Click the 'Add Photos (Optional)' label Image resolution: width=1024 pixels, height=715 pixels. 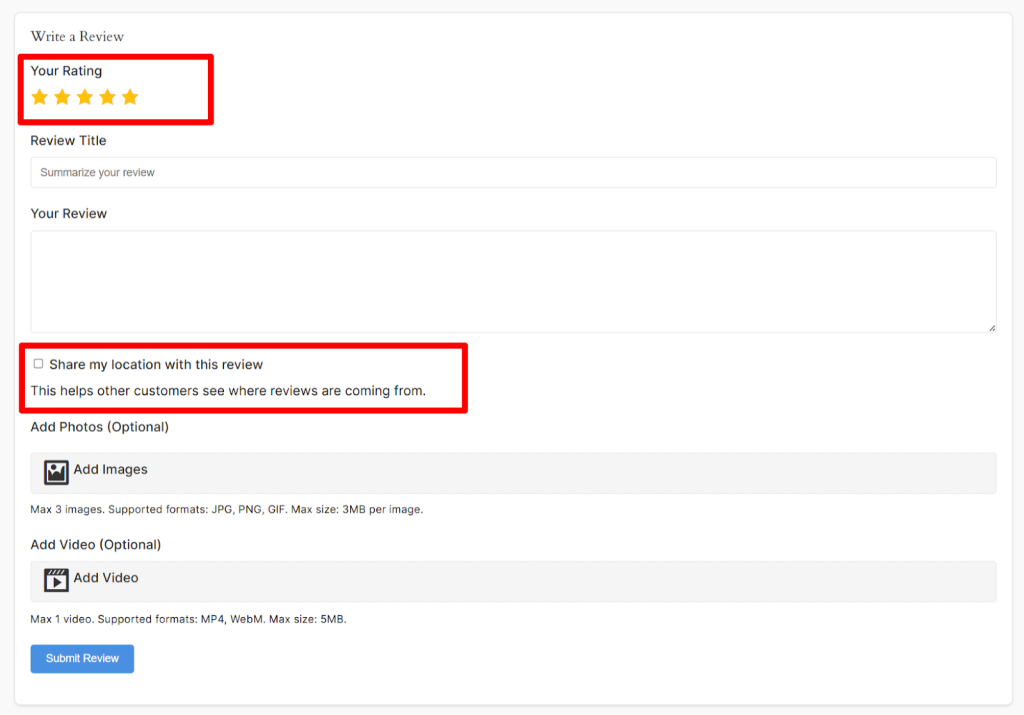pos(99,427)
